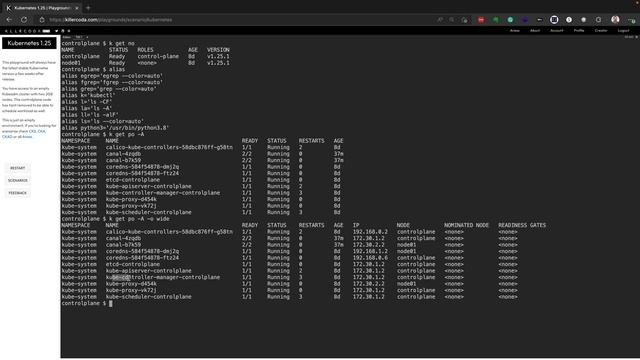Open the About page

click(535, 31)
